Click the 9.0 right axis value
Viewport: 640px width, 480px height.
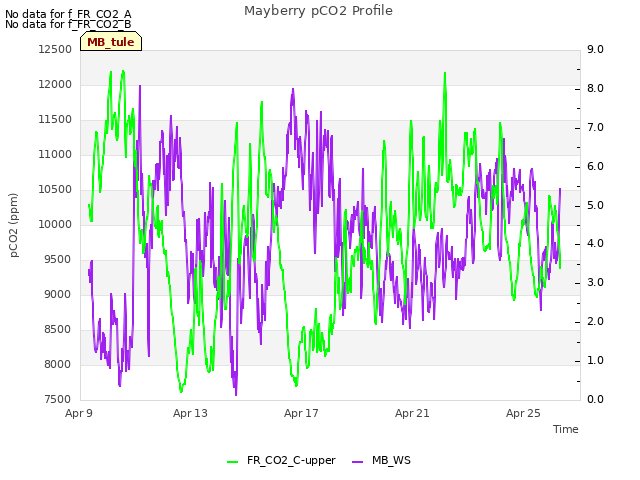tap(595, 49)
